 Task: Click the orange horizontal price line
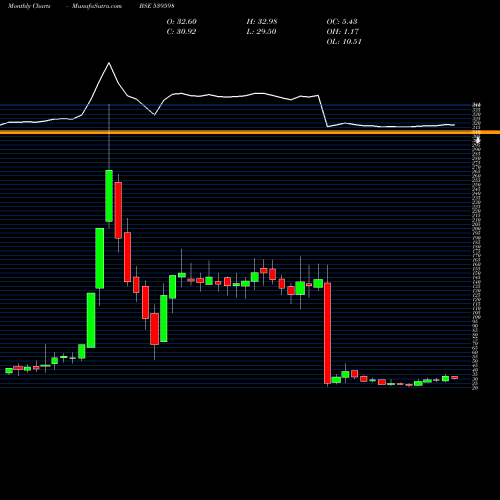250,132
